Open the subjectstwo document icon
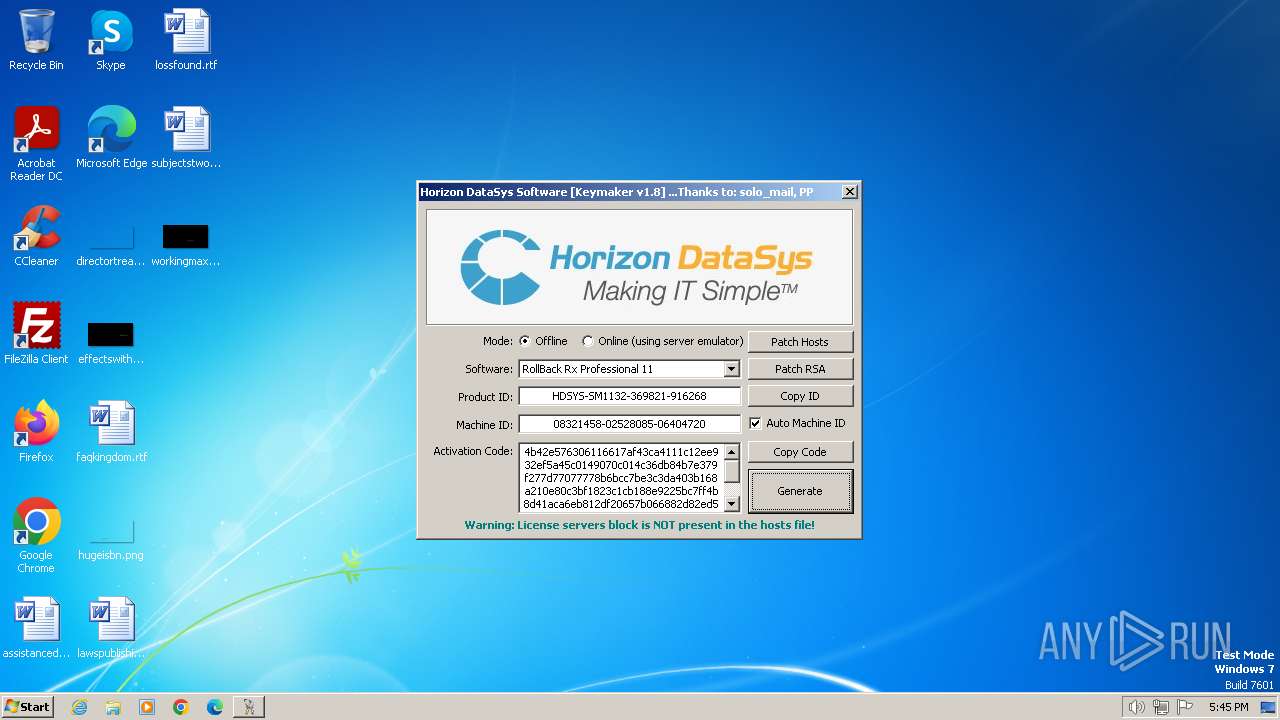The height and width of the screenshot is (720, 1280). tap(186, 137)
